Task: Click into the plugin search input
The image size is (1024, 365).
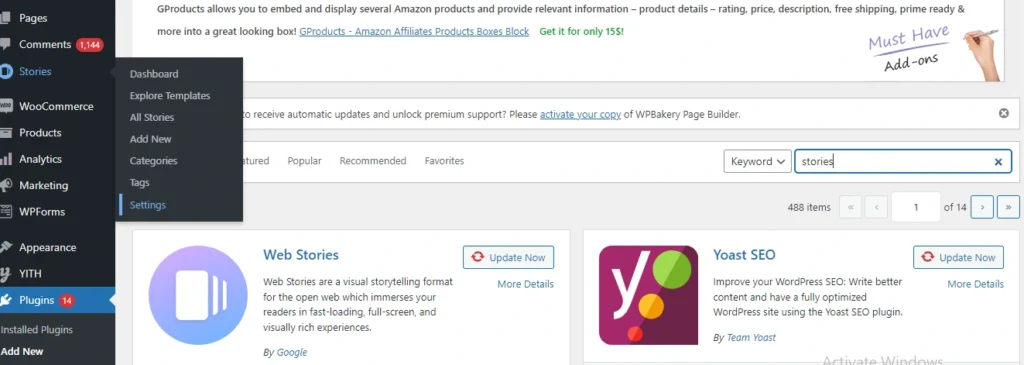Action: 893,161
